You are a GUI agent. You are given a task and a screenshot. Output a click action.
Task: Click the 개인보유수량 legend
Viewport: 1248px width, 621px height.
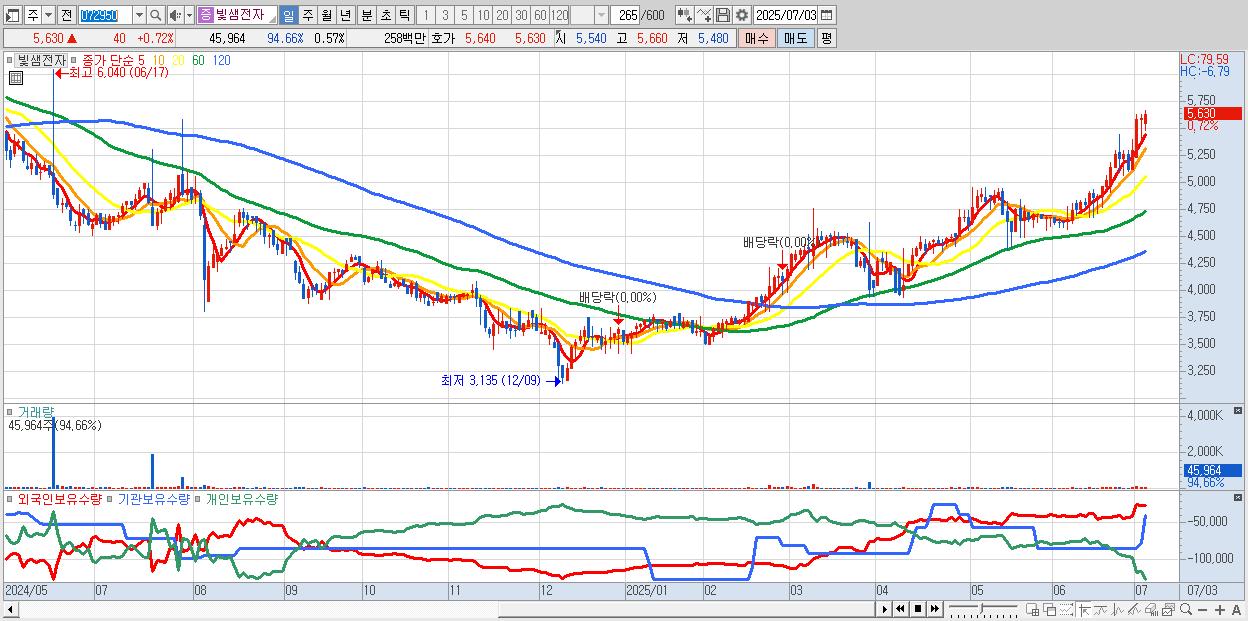(241, 498)
